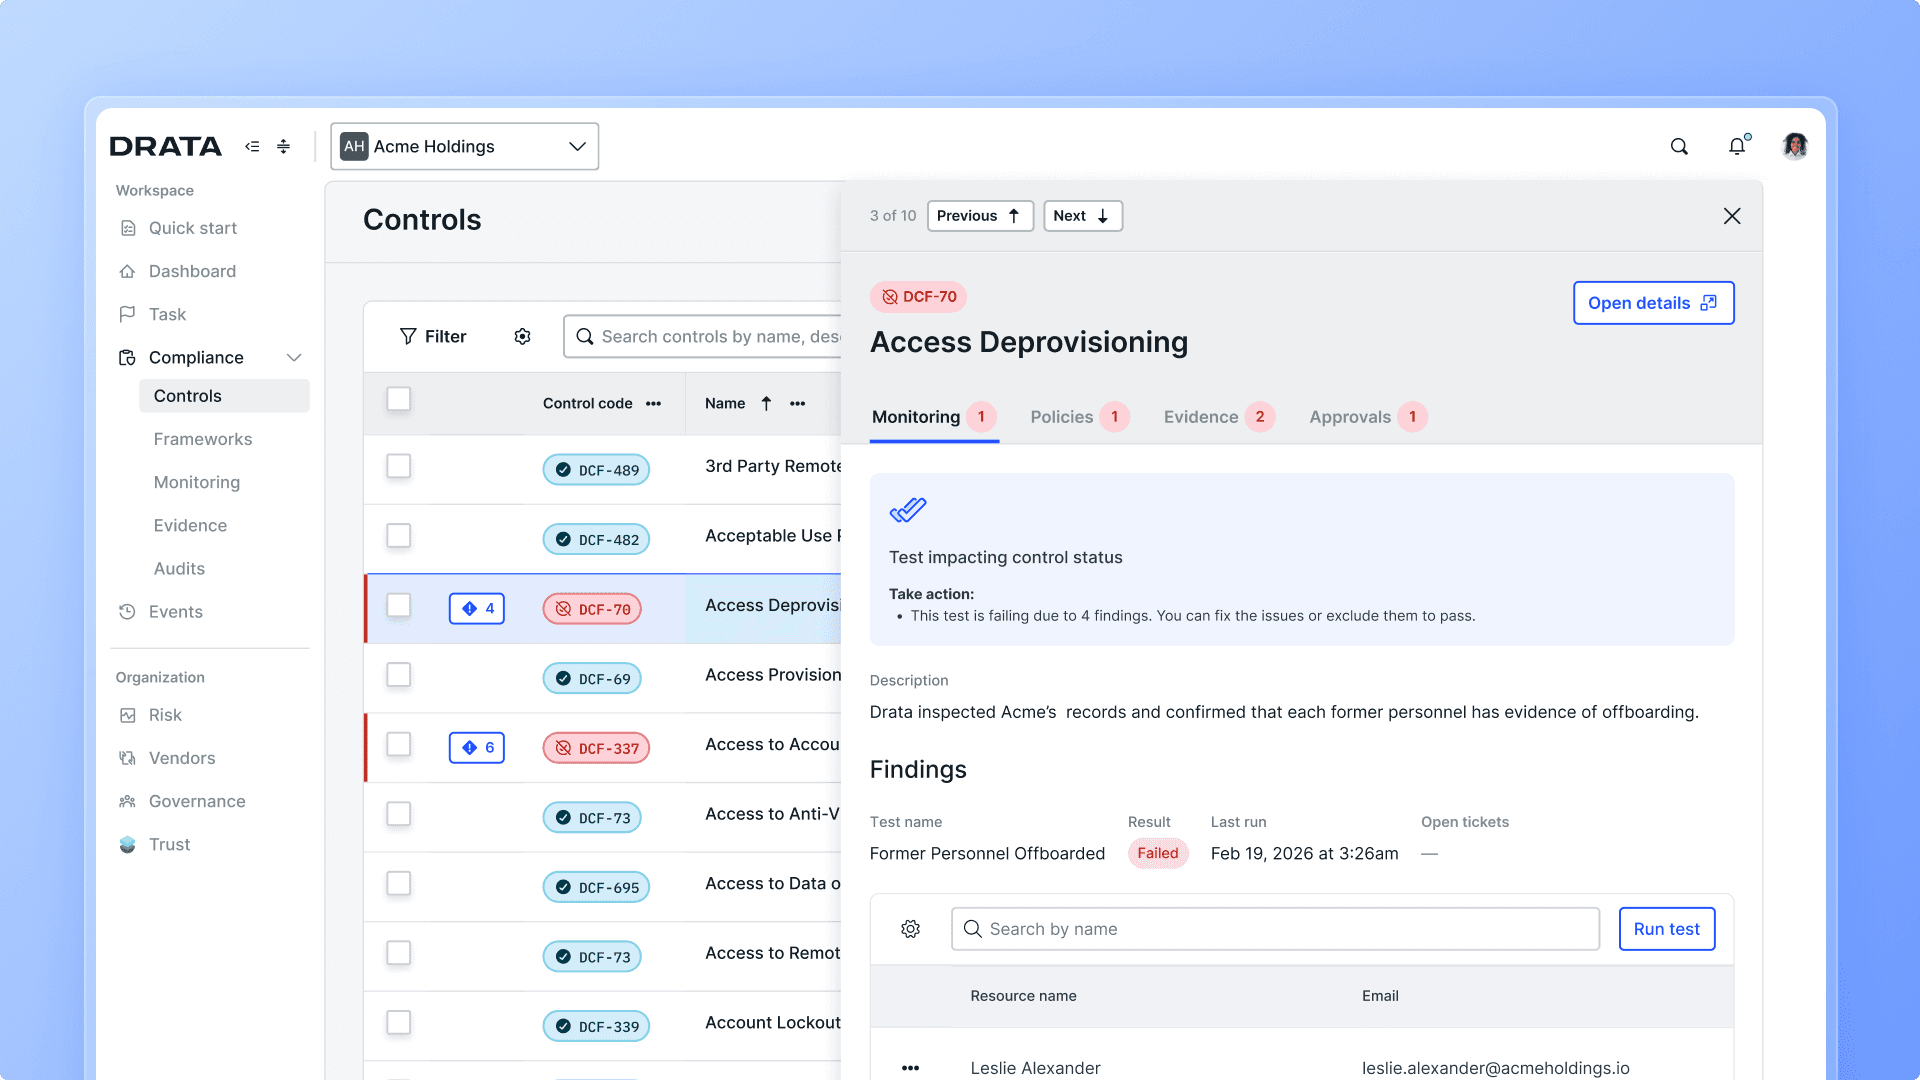Toggle the select-all header checkbox
The width and height of the screenshot is (1920, 1080).
pos(399,399)
